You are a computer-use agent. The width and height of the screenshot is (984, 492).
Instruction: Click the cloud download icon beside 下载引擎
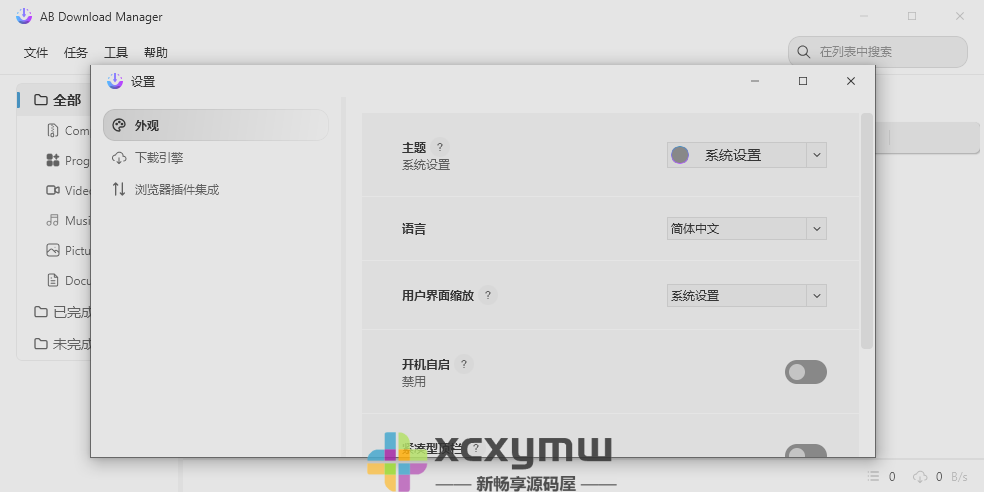tap(119, 158)
